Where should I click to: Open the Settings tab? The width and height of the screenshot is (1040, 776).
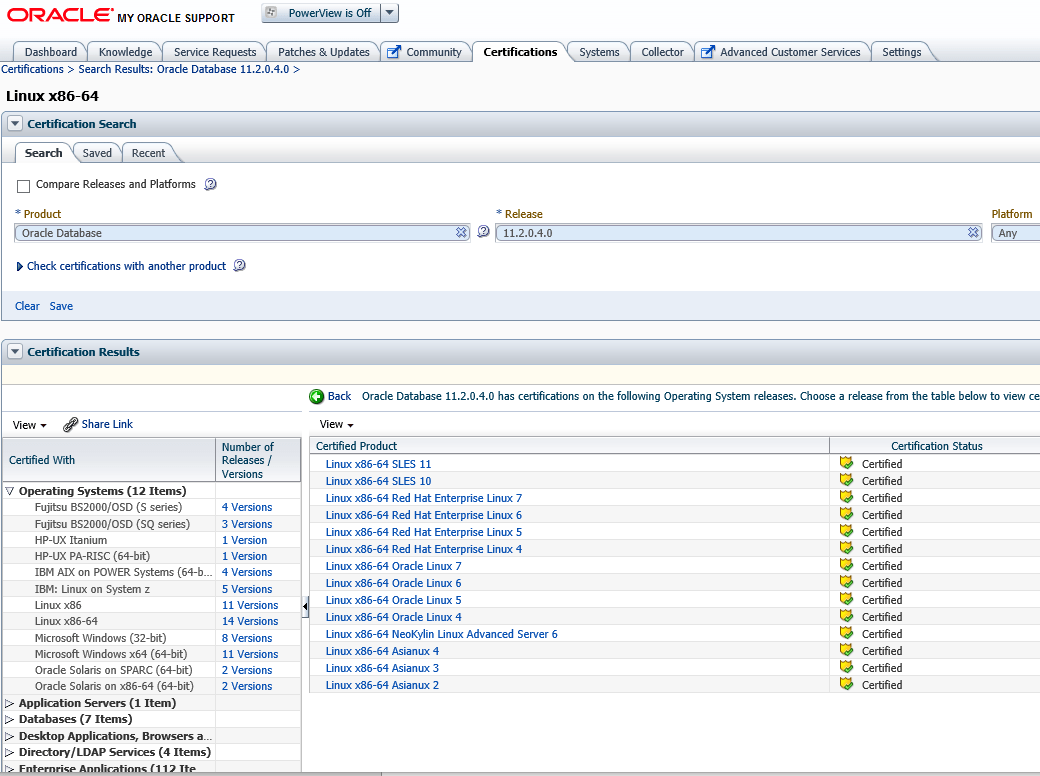(x=901, y=52)
